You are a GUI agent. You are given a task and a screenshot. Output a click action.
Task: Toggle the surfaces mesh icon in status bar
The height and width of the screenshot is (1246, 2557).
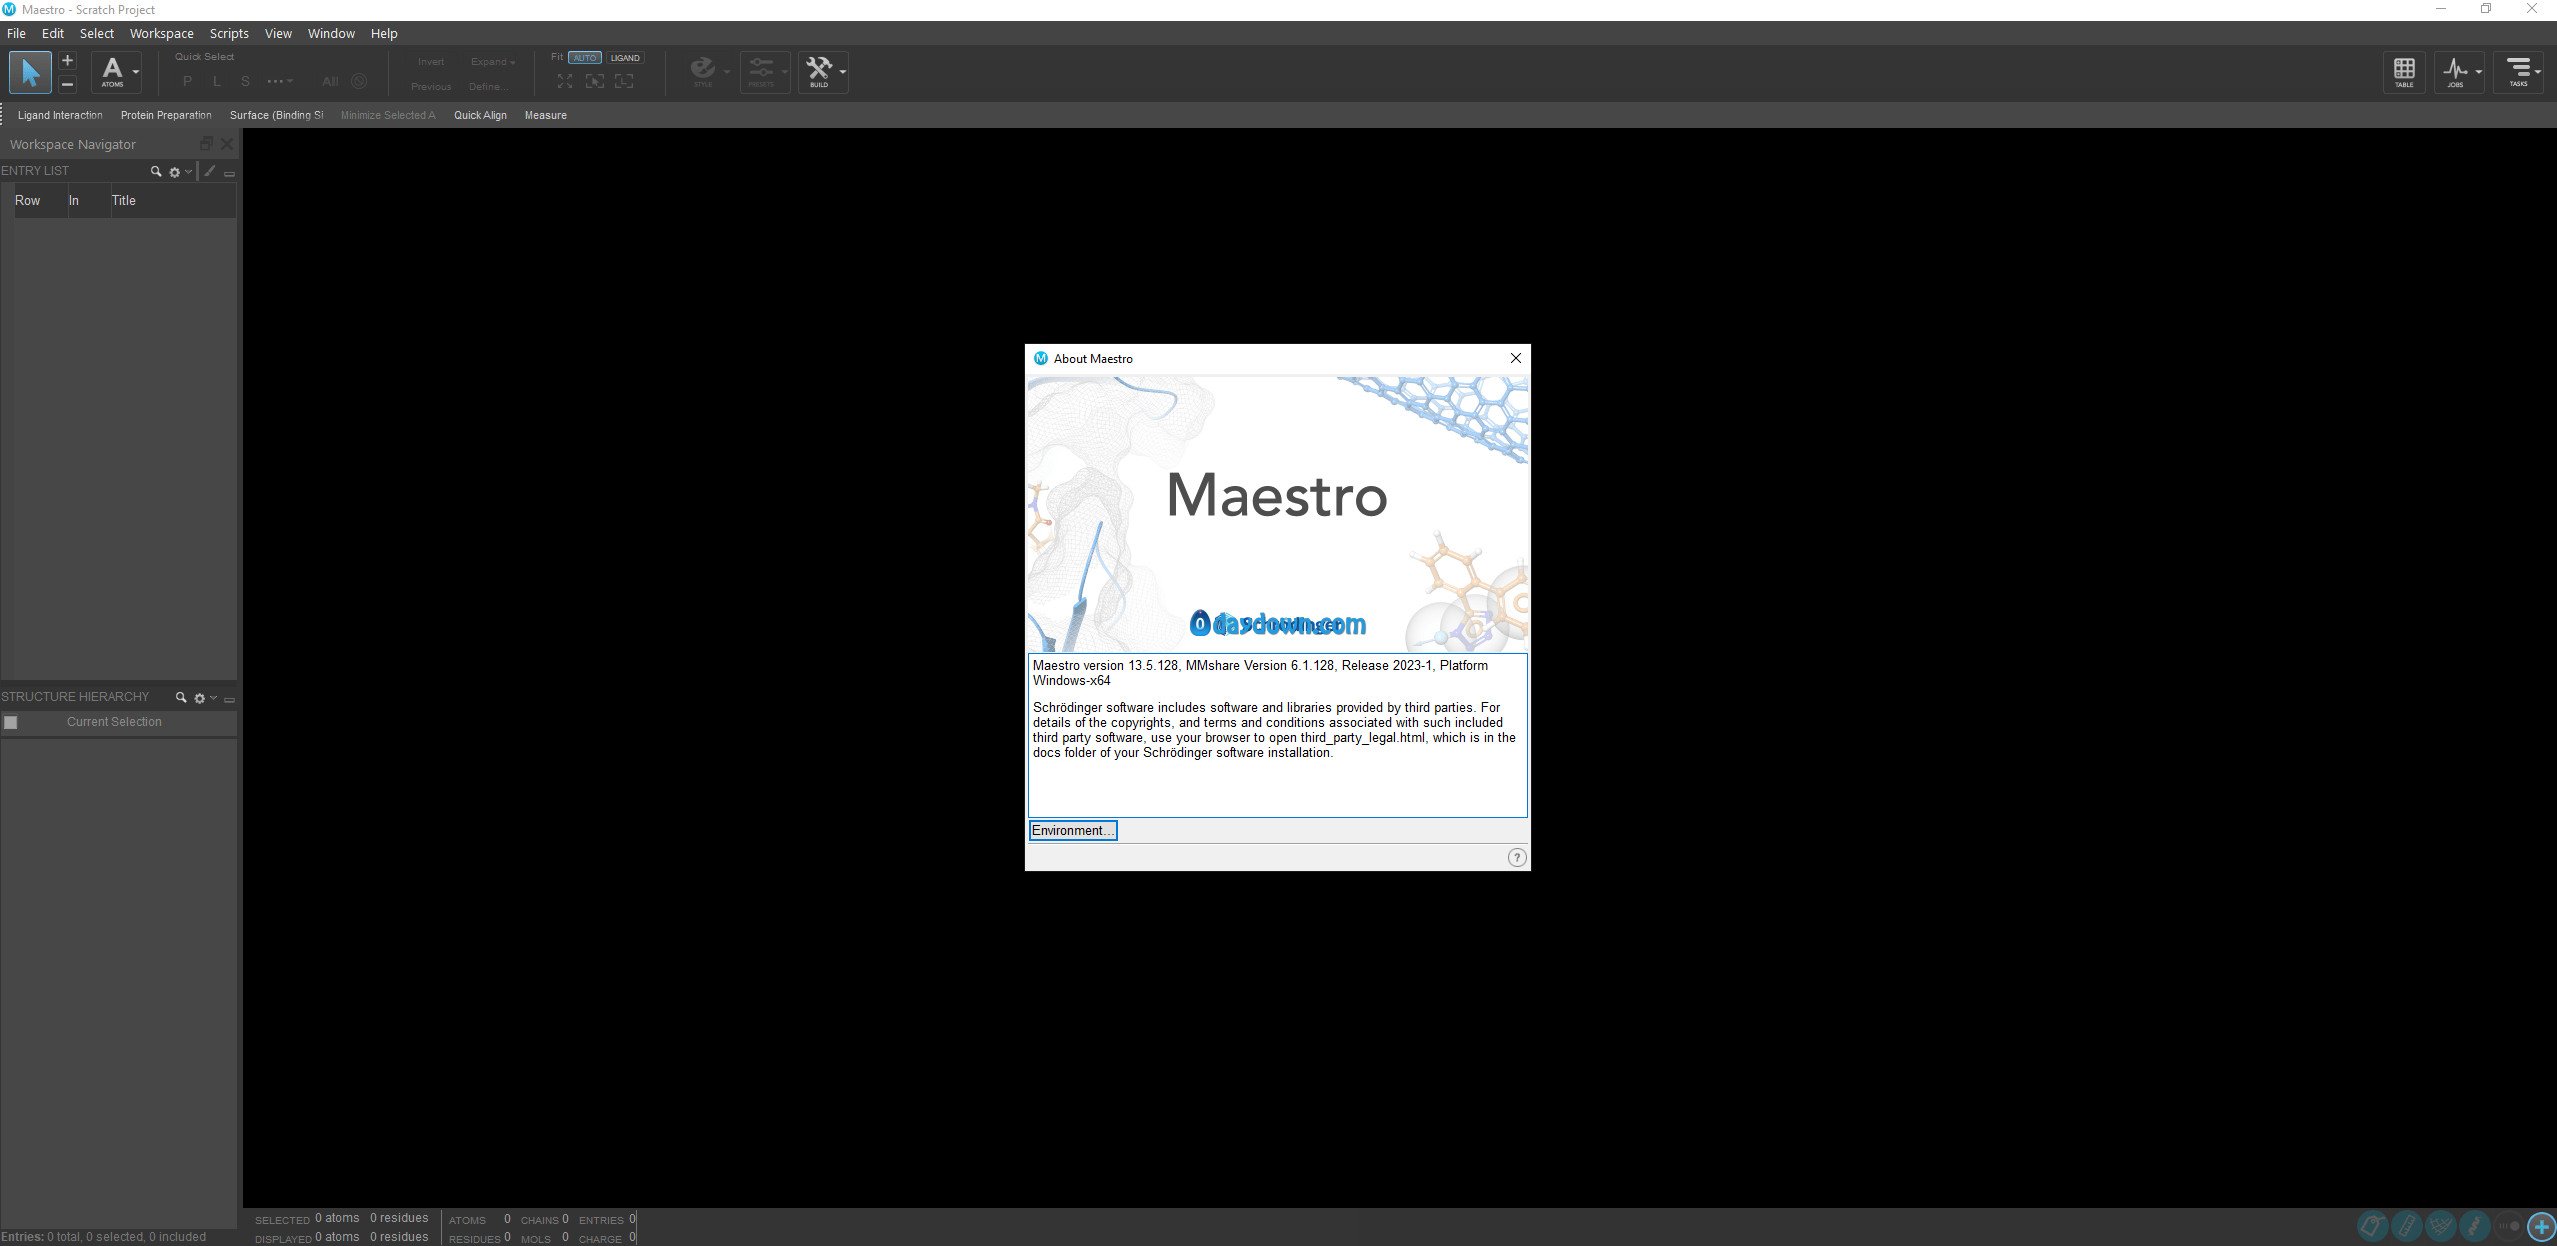(x=2440, y=1225)
